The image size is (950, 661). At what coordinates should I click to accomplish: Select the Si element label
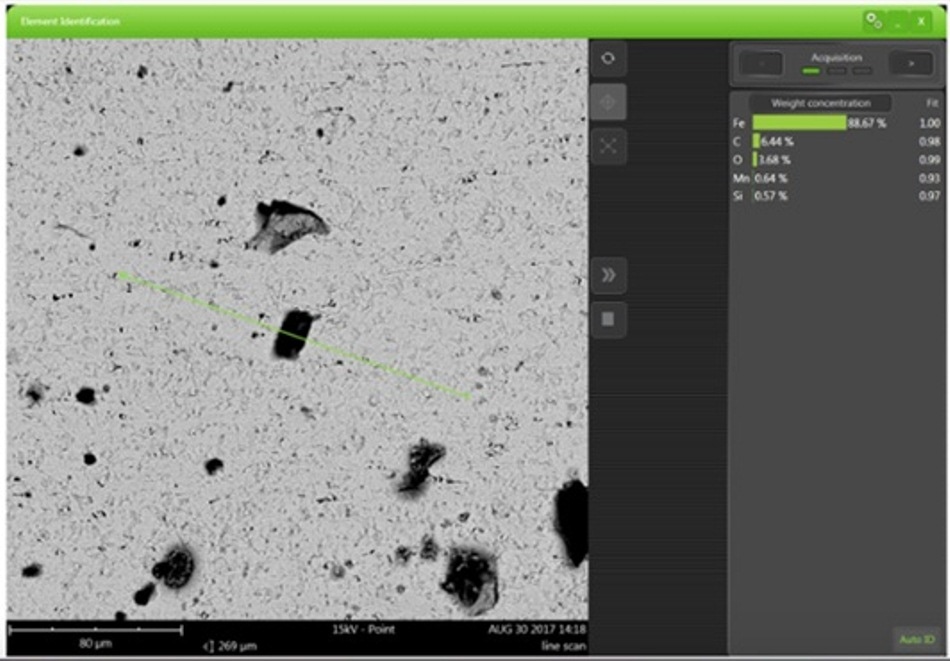click(x=737, y=196)
